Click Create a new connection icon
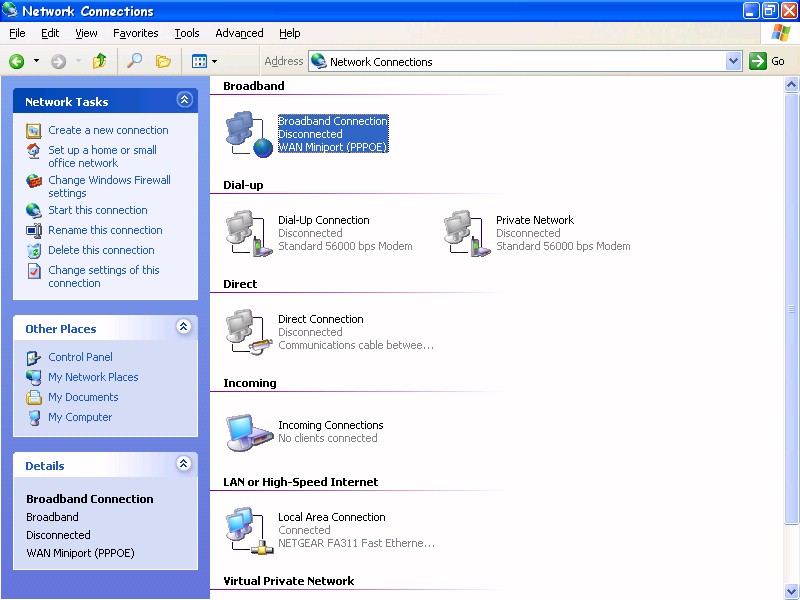 pos(34,131)
